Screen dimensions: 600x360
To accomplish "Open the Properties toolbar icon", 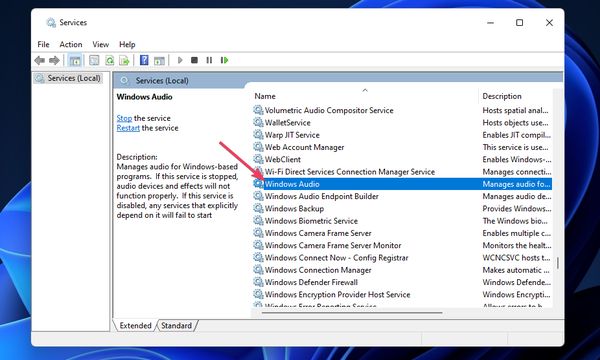I will pyautogui.click(x=94, y=60).
